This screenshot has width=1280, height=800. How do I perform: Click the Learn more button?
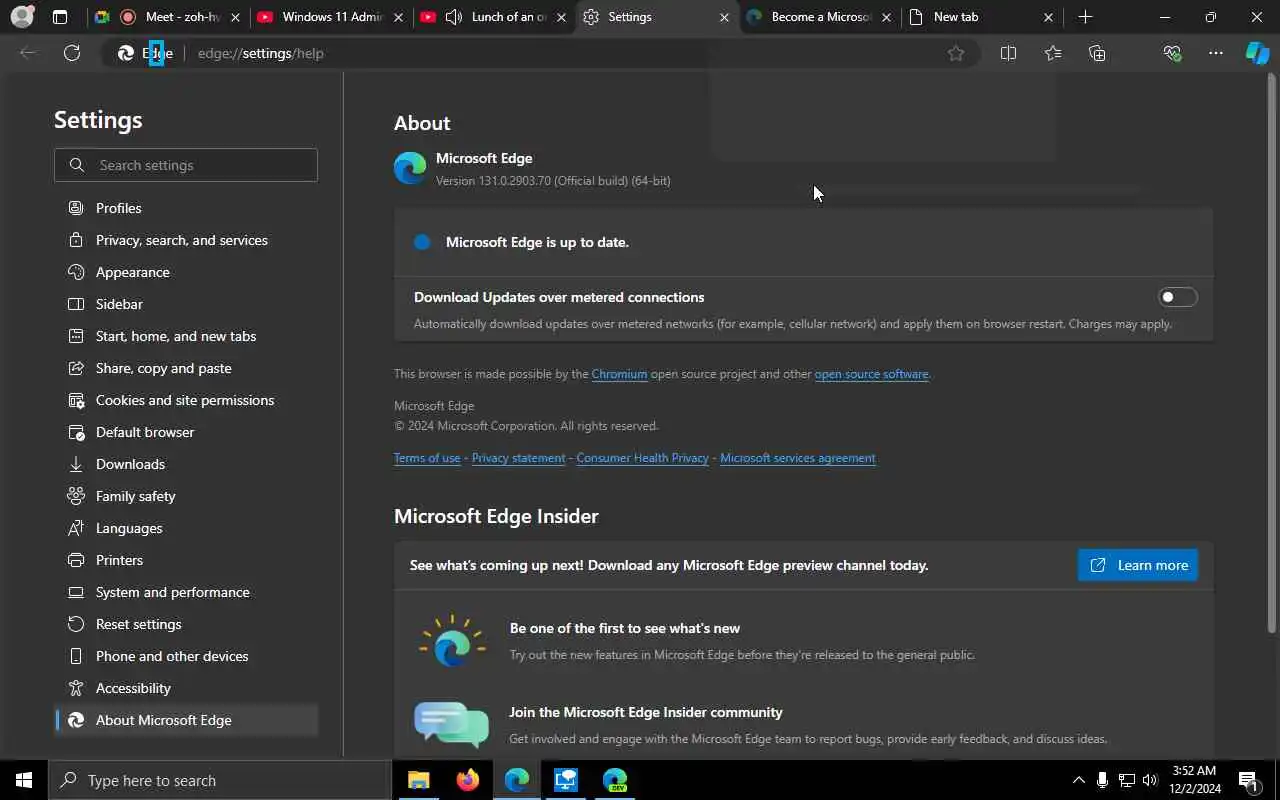pos(1138,565)
